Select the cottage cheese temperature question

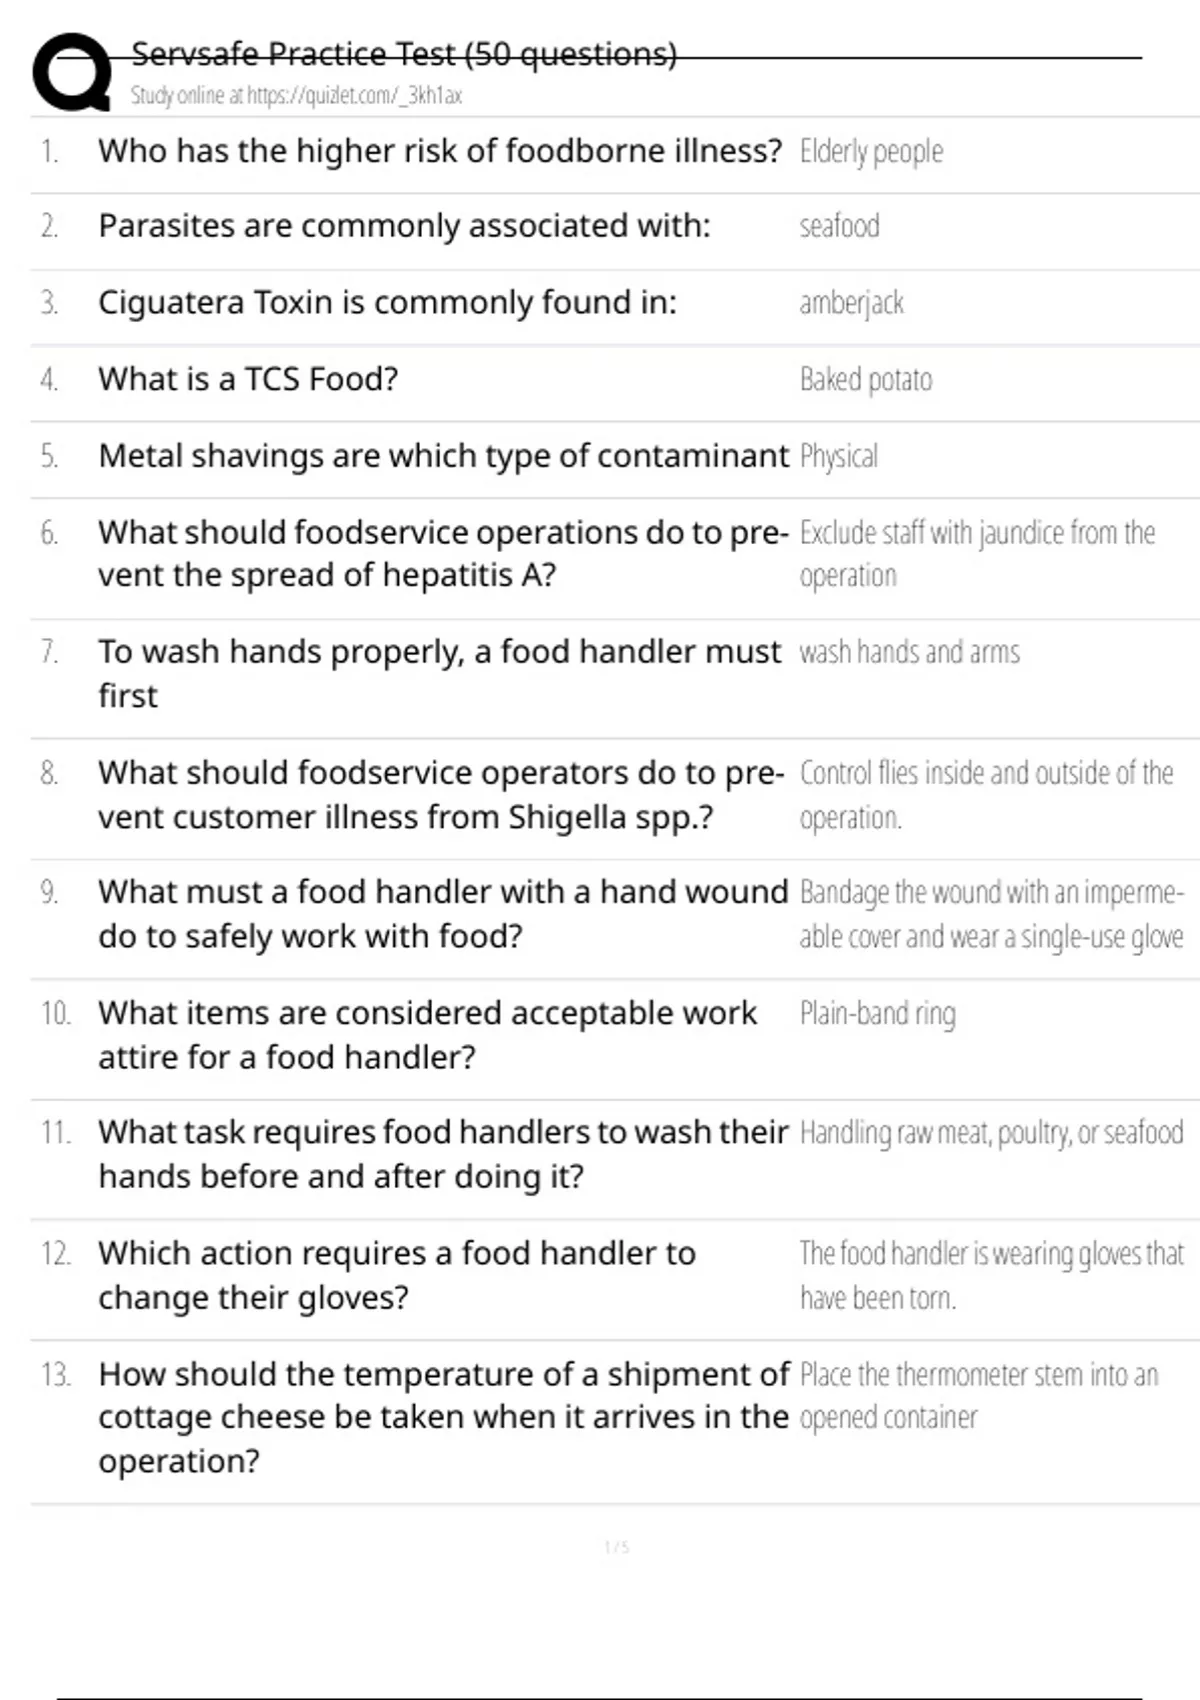(443, 1417)
